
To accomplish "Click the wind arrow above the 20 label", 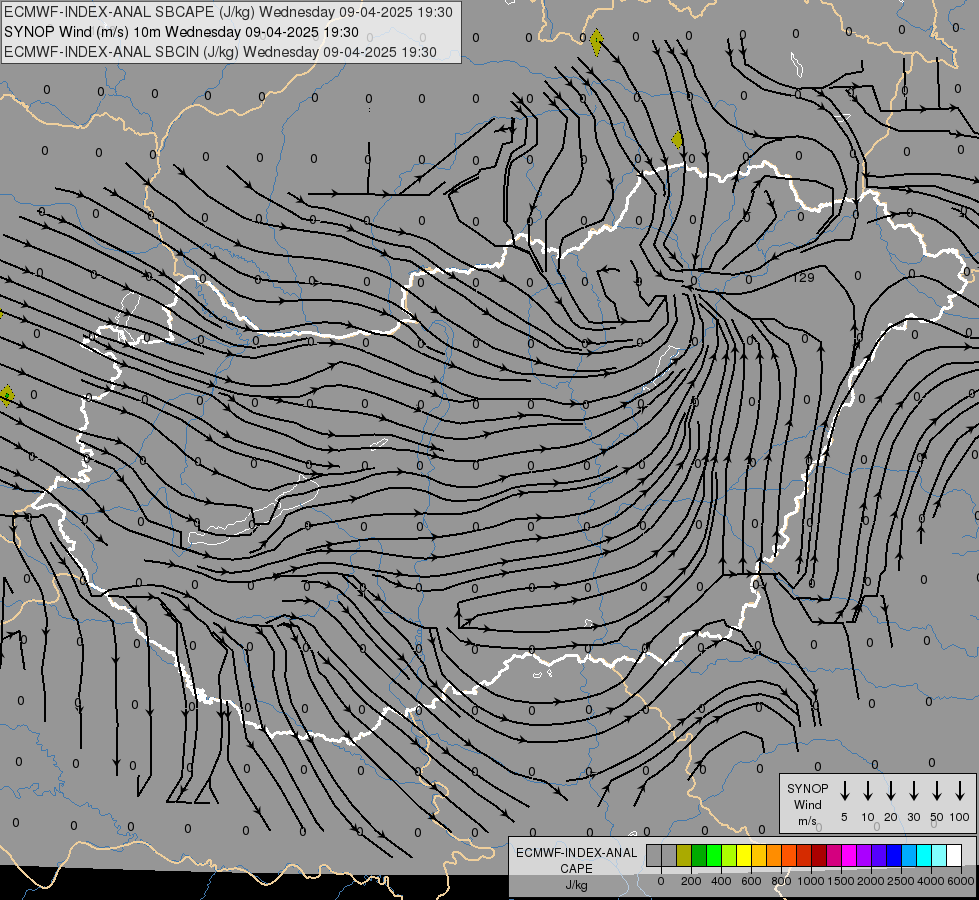I will [891, 791].
